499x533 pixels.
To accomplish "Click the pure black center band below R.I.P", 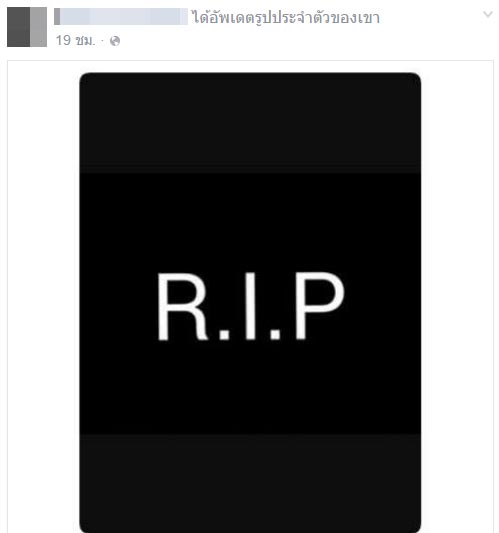I will 250,388.
